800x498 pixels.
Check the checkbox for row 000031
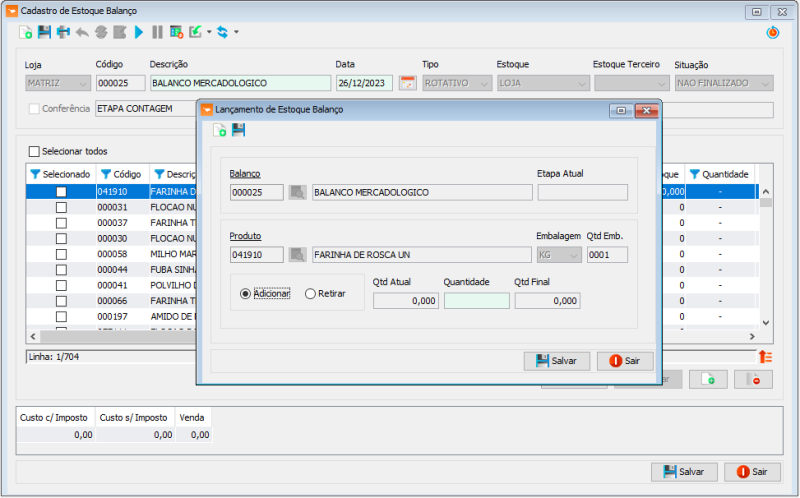(61, 208)
